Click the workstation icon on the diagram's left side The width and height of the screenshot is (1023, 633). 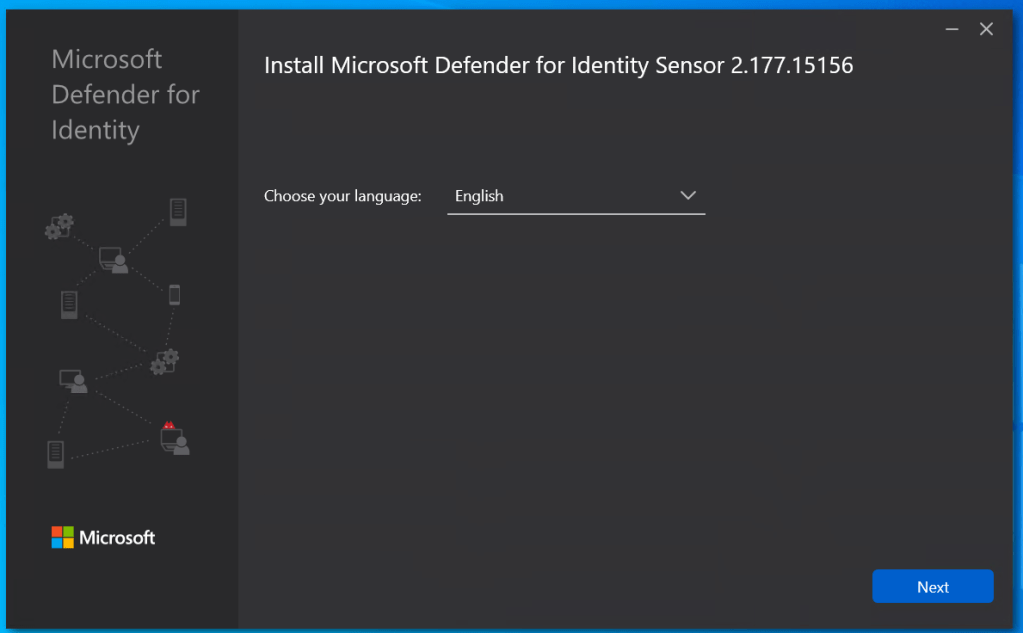73,381
